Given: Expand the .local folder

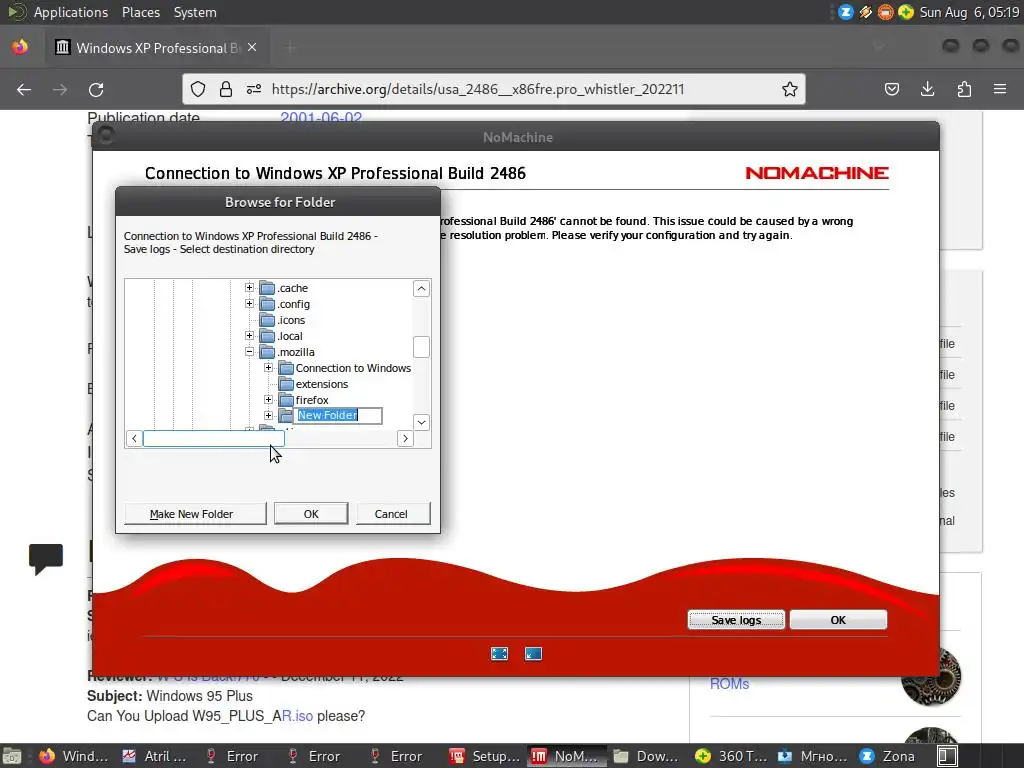Looking at the screenshot, I should click(x=249, y=336).
